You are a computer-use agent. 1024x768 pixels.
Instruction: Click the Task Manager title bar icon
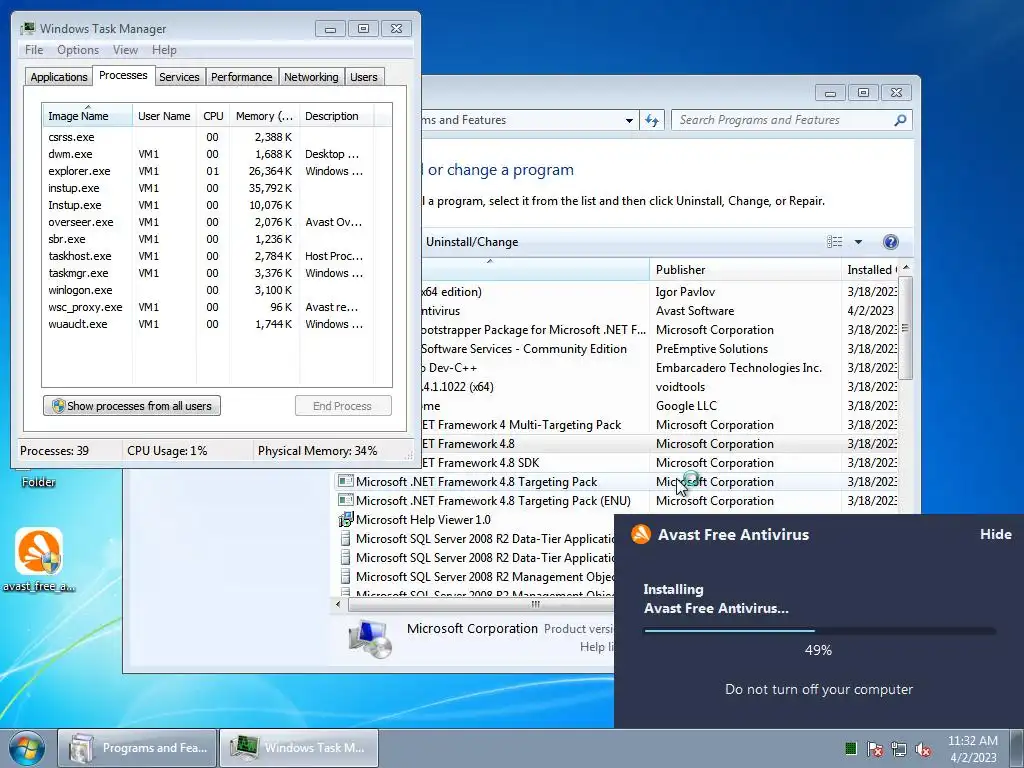[27, 28]
